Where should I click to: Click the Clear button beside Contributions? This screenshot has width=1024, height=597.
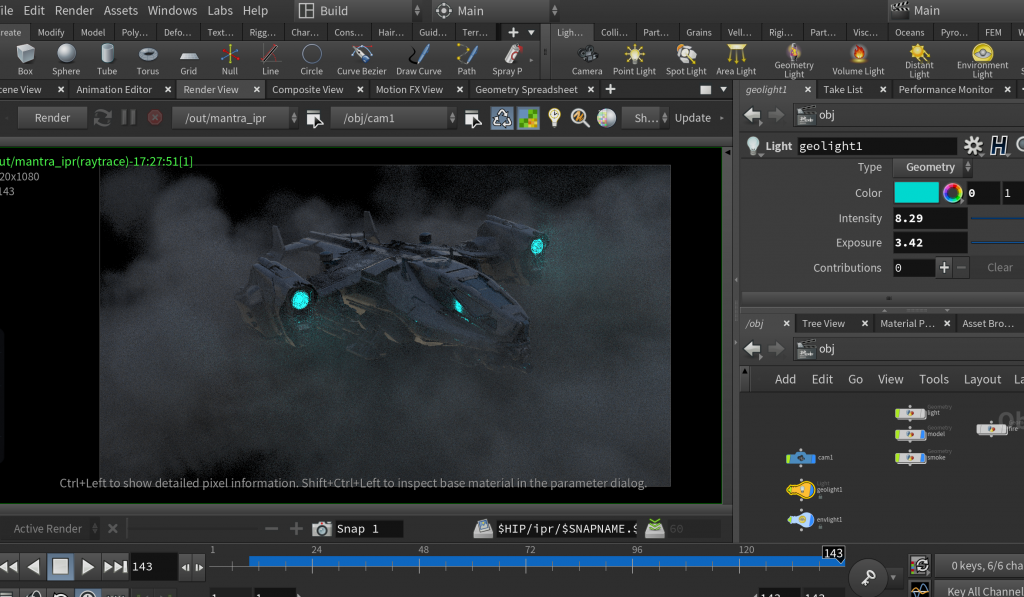pos(1000,268)
